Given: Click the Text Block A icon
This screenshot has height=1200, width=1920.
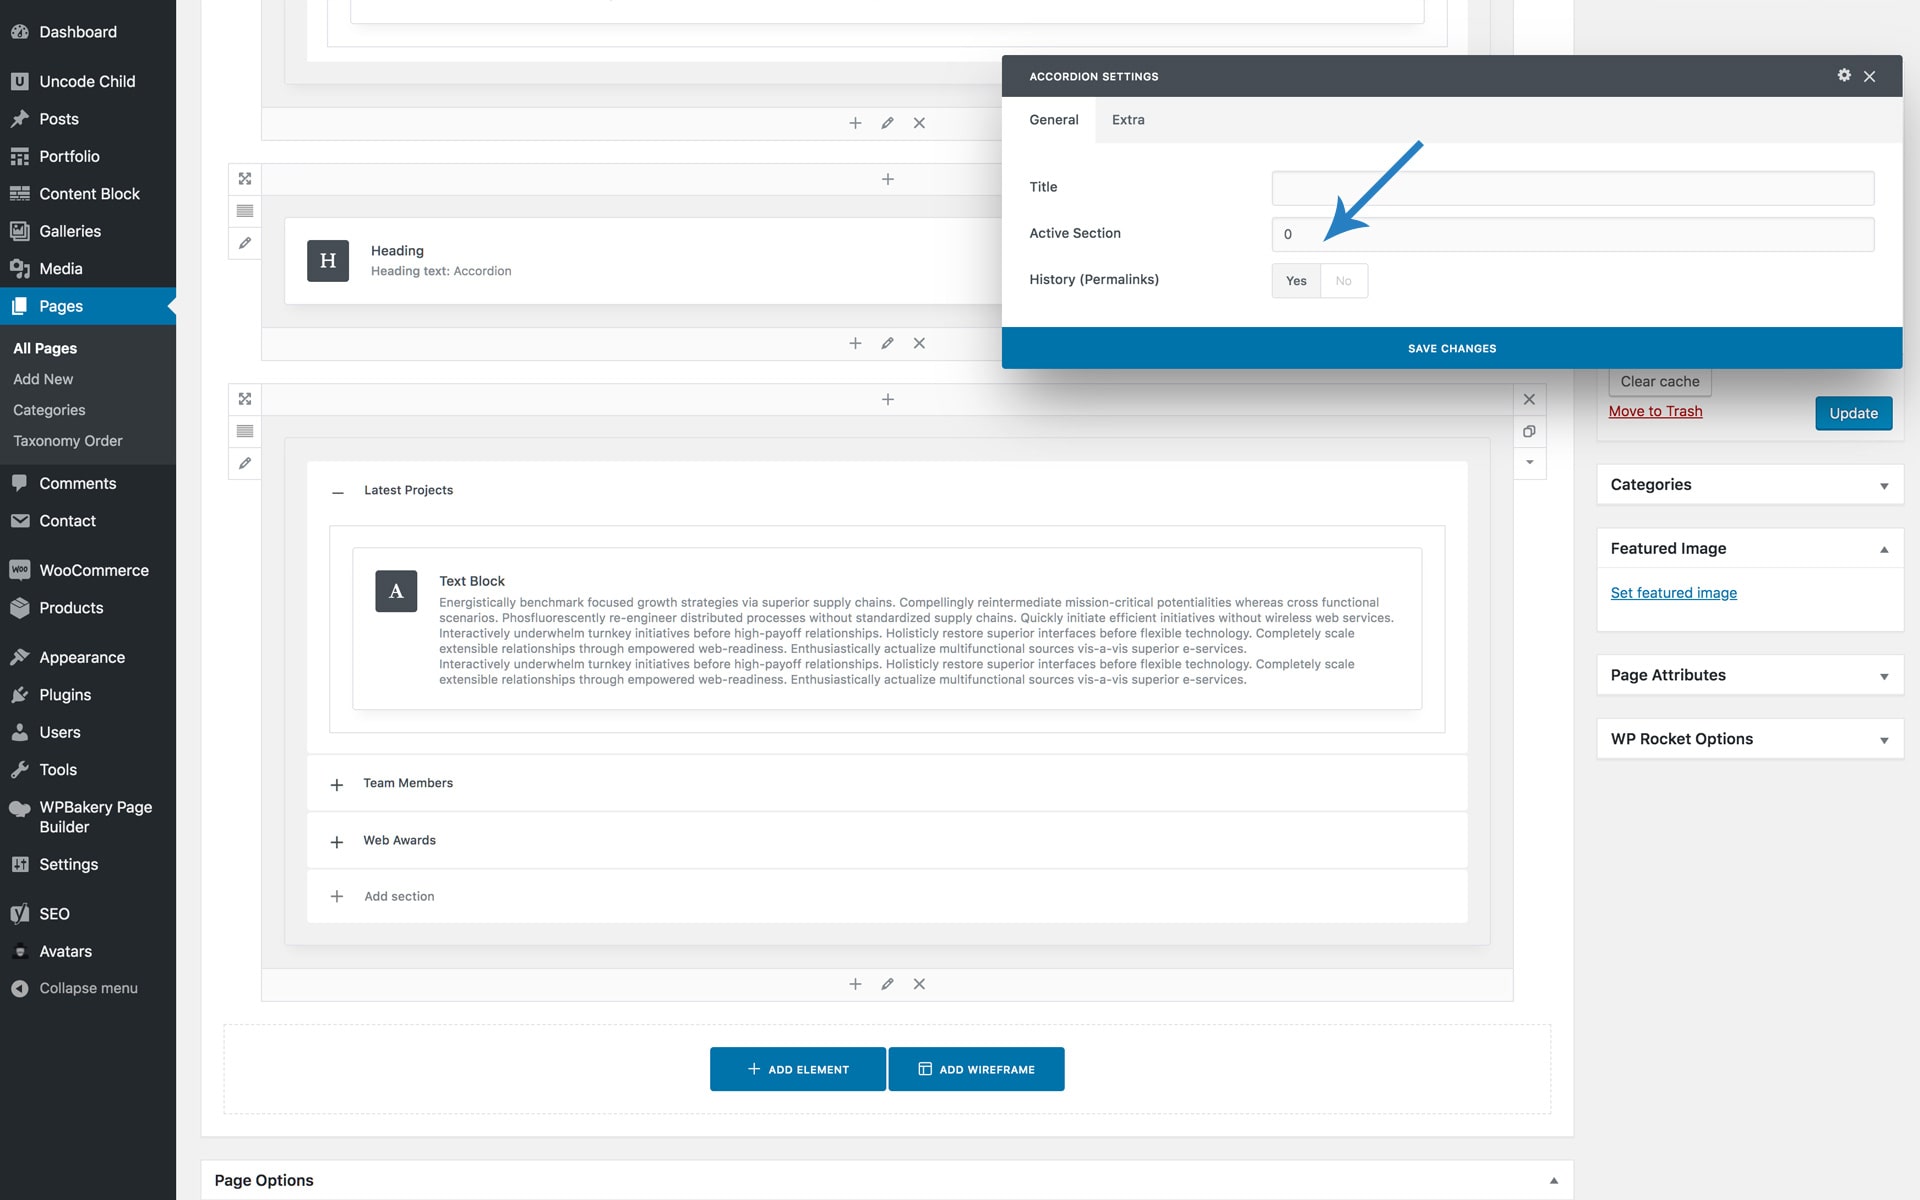Looking at the screenshot, I should [x=396, y=591].
